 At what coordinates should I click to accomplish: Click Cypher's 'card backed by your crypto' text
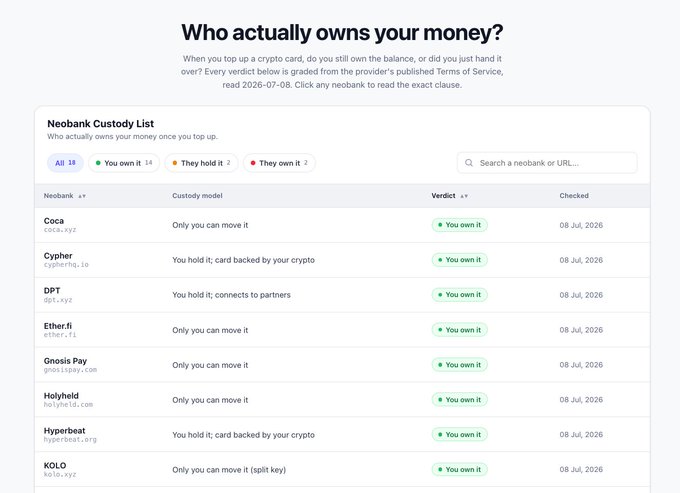click(x=265, y=260)
